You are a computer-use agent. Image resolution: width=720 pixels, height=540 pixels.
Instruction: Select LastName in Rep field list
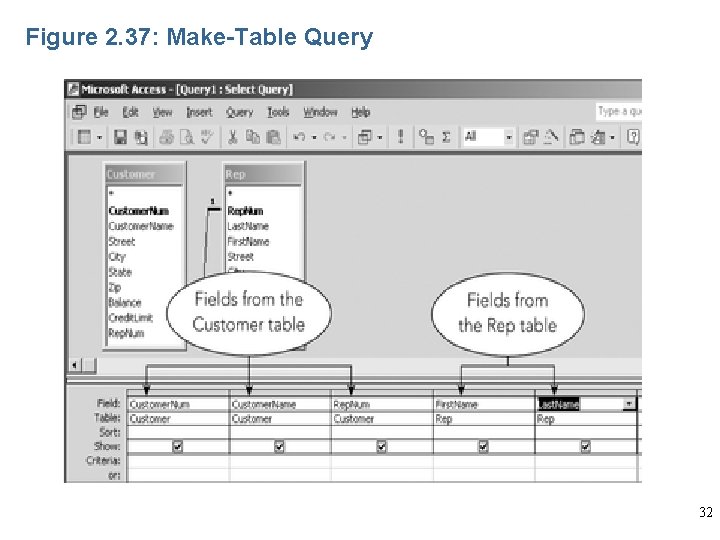(x=248, y=226)
